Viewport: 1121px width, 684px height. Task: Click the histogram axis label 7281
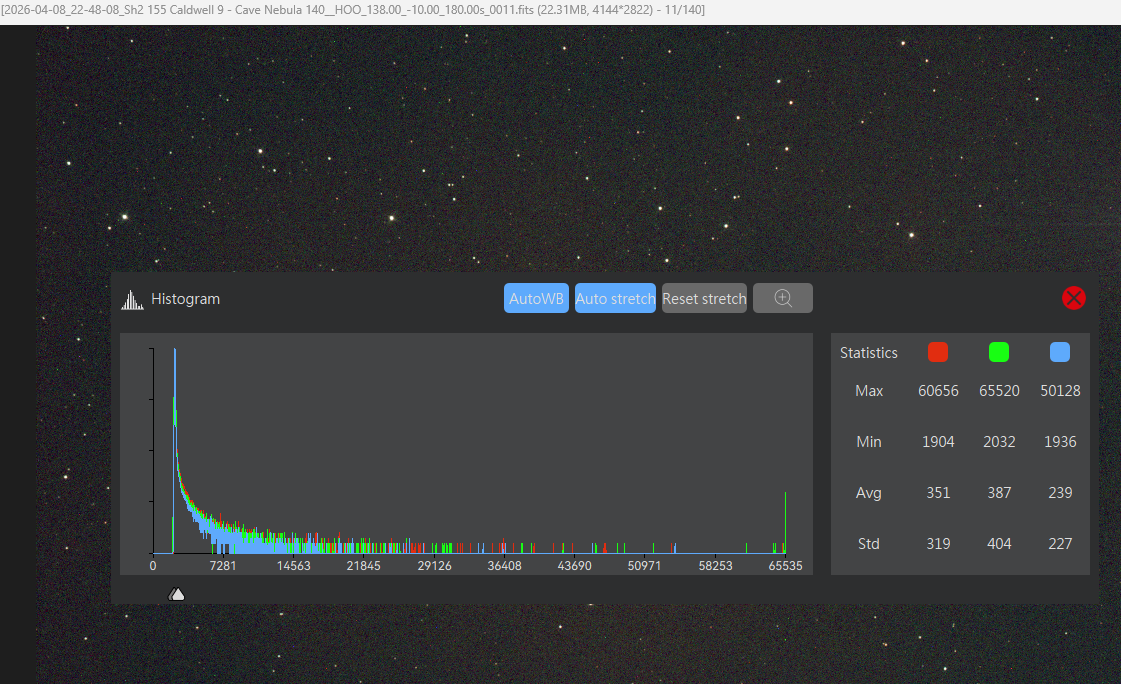coord(223,566)
